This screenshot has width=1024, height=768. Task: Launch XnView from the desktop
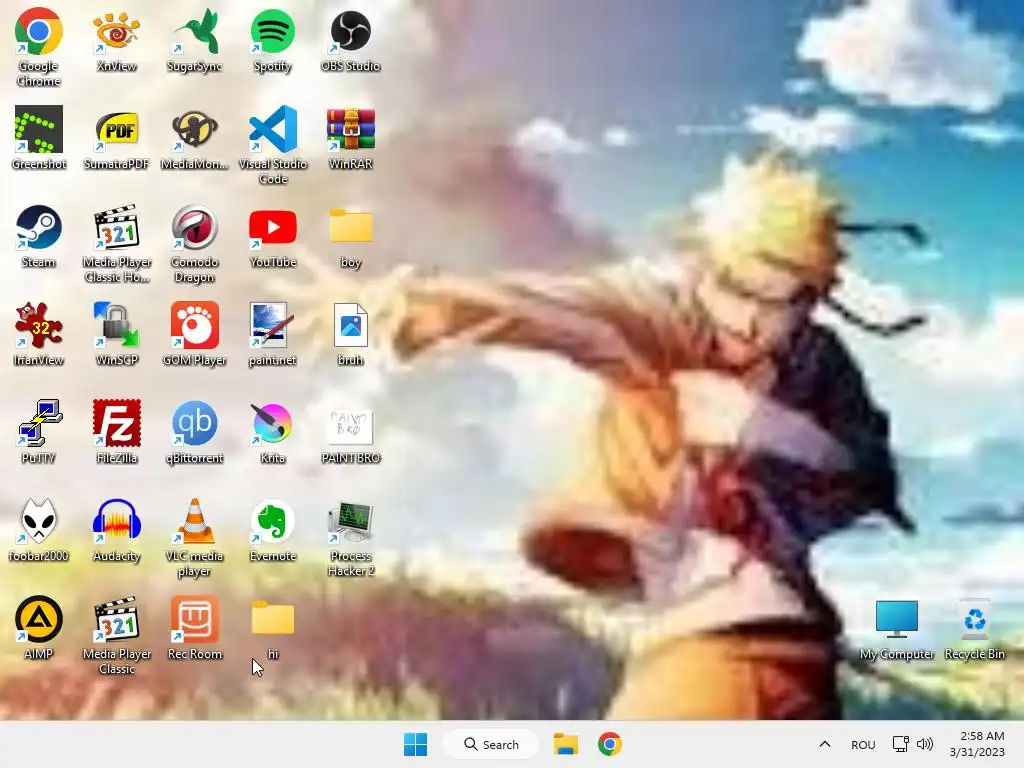116,31
